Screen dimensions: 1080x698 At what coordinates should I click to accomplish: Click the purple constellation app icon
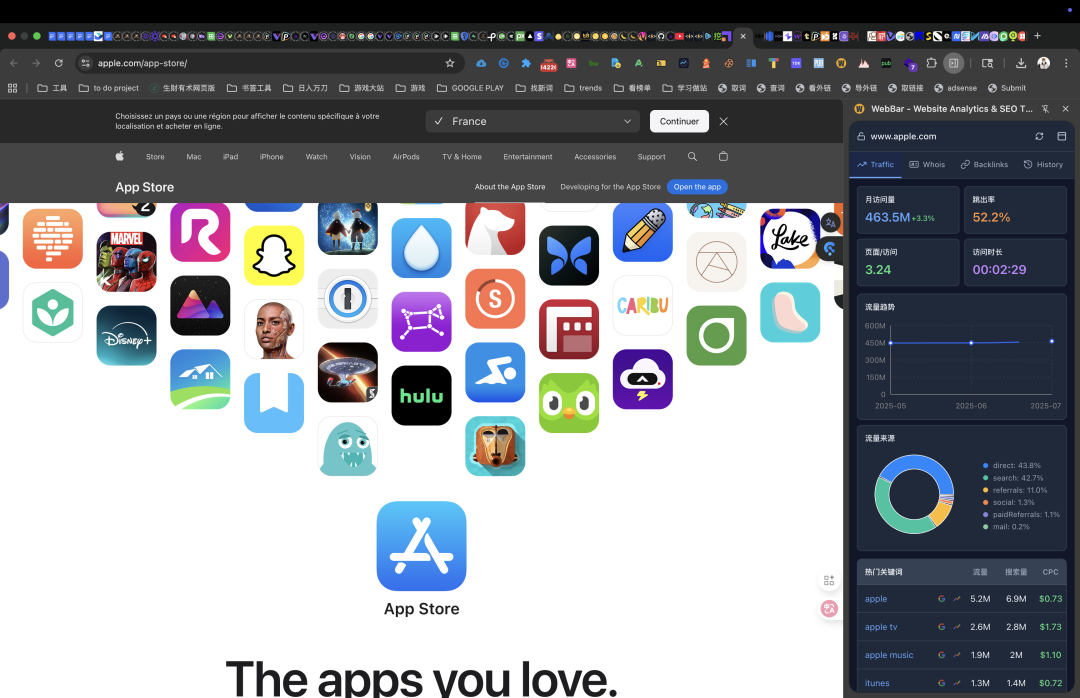(422, 322)
